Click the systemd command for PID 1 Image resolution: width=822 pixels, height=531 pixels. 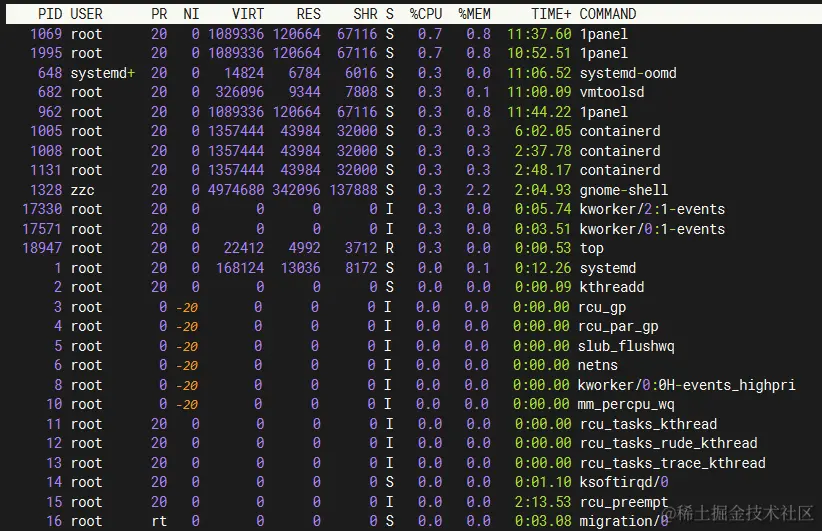pos(608,268)
